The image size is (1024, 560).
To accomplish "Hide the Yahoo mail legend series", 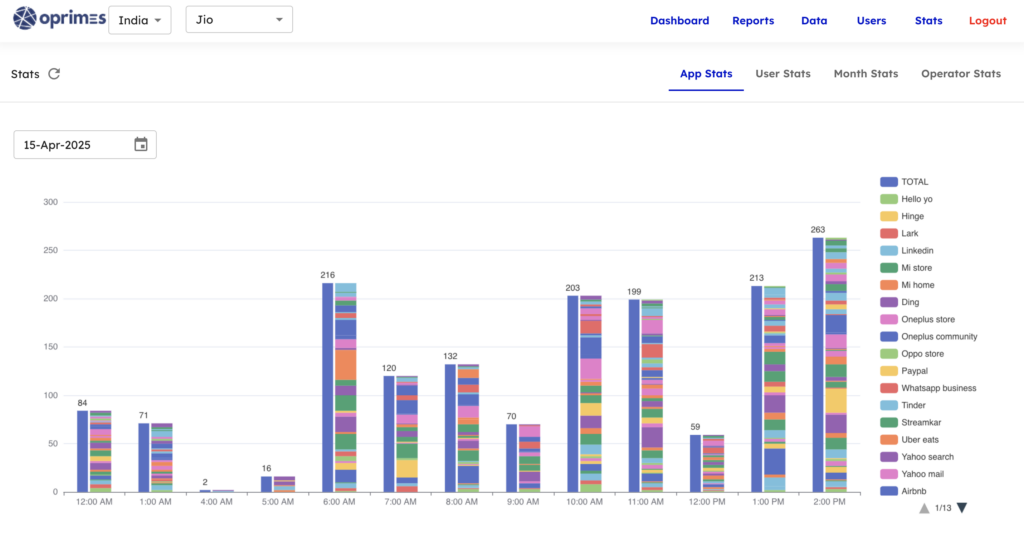I will coord(912,474).
